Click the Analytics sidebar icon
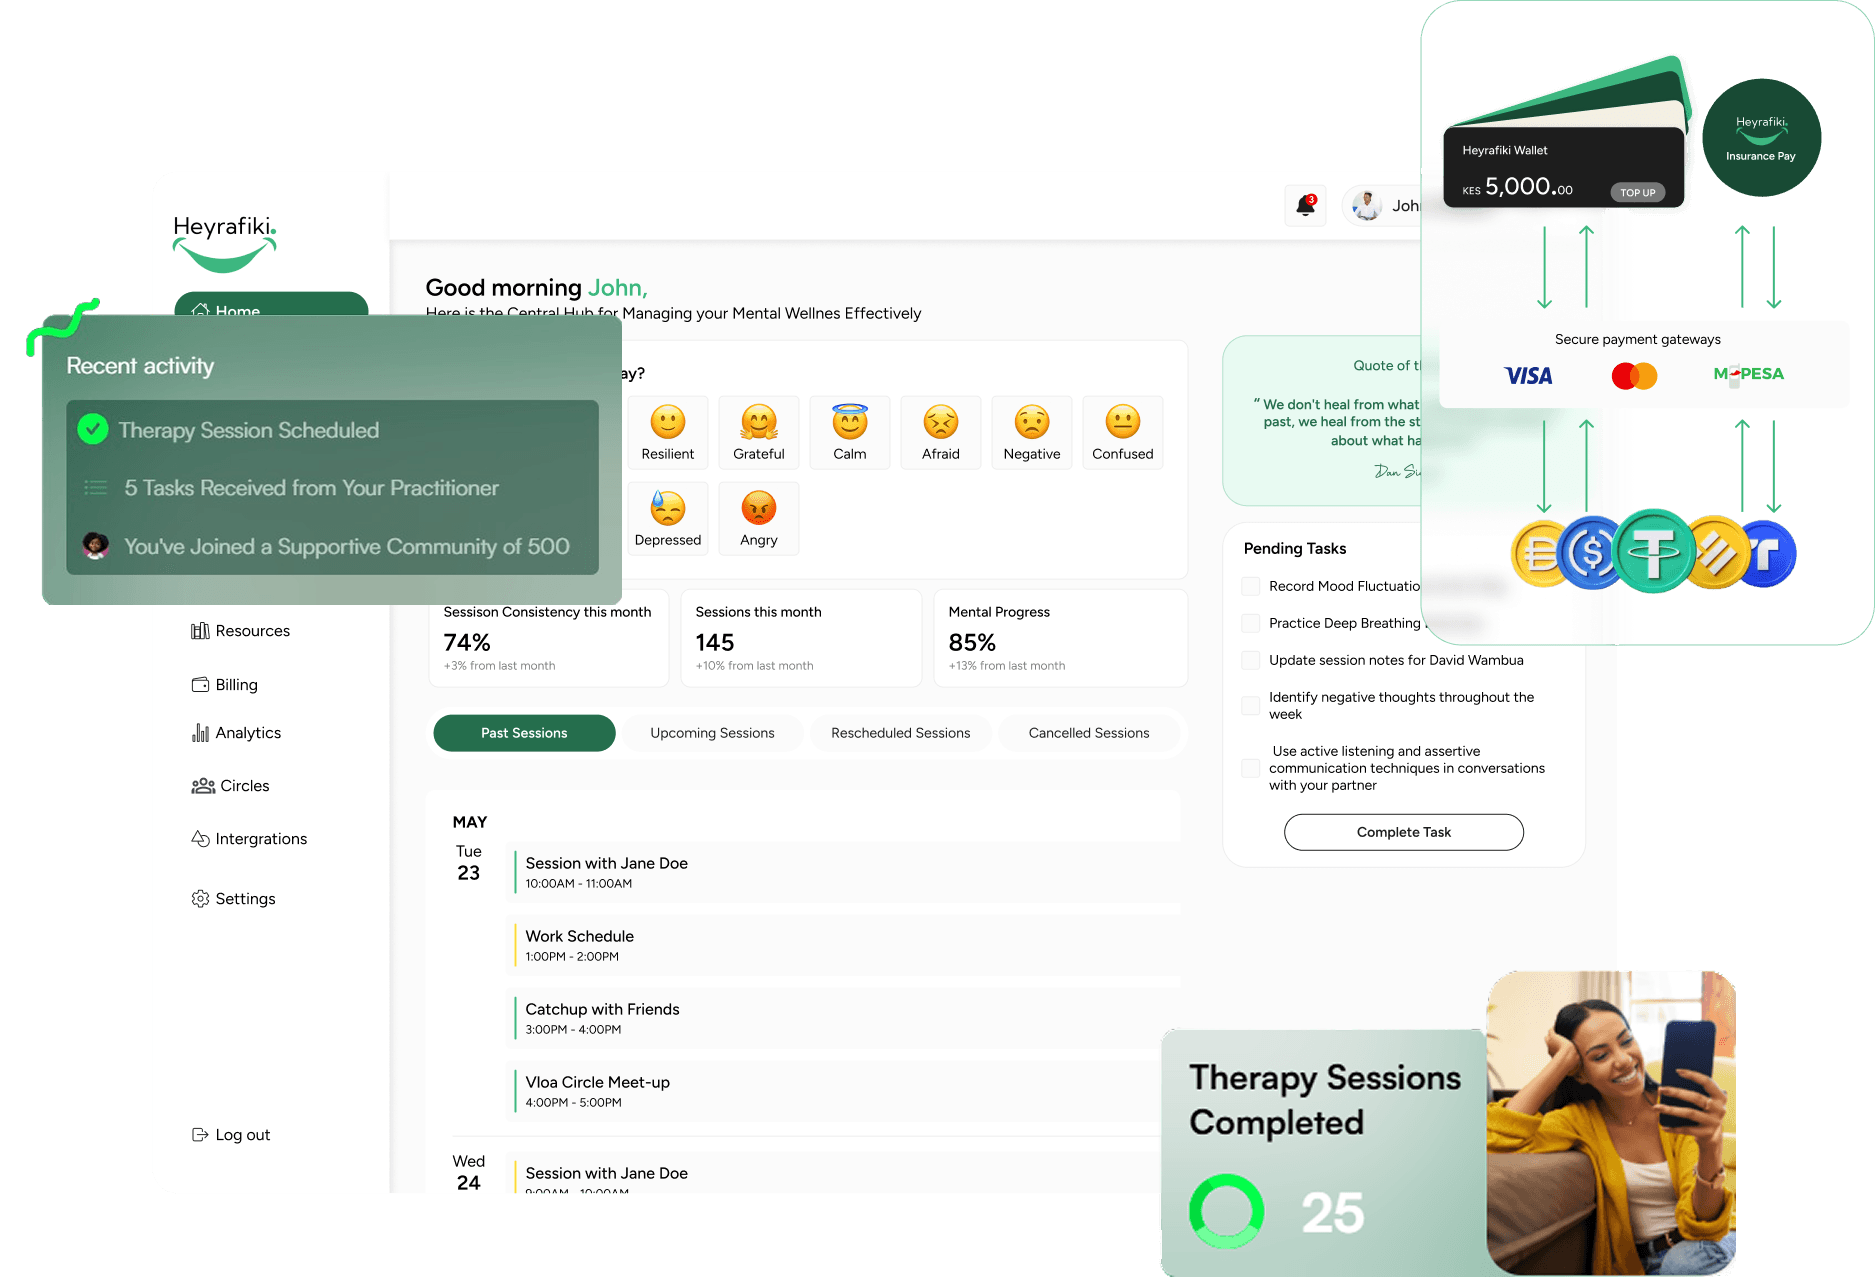 coord(200,733)
